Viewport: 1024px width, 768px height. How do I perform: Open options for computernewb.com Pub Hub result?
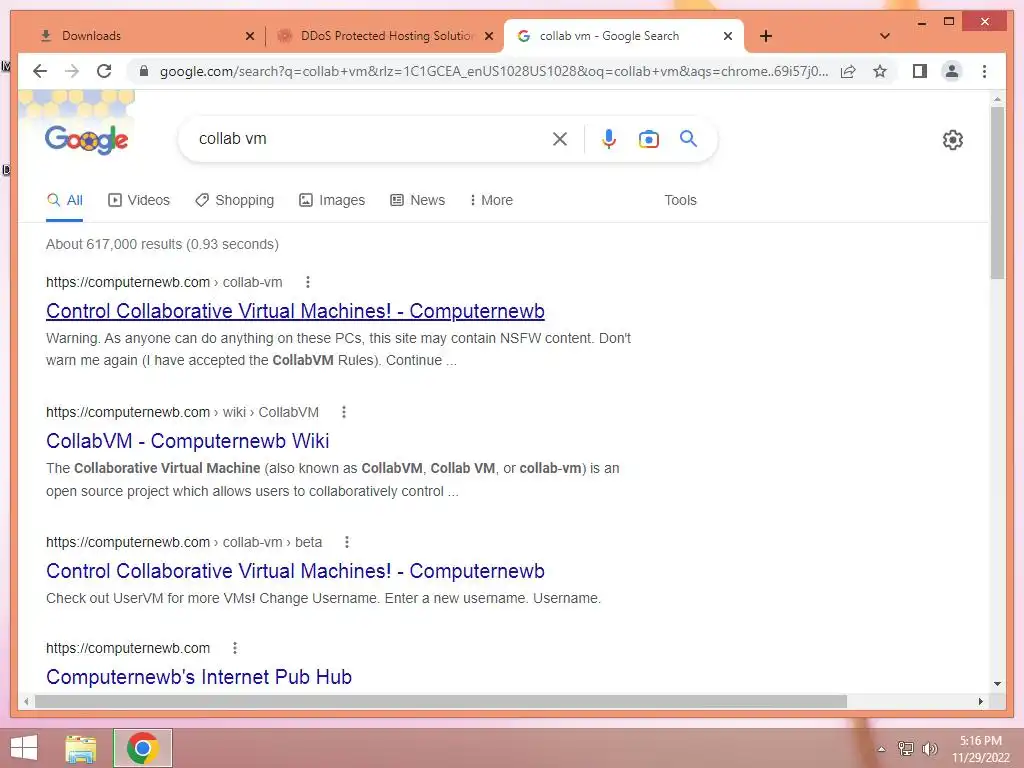pos(234,648)
